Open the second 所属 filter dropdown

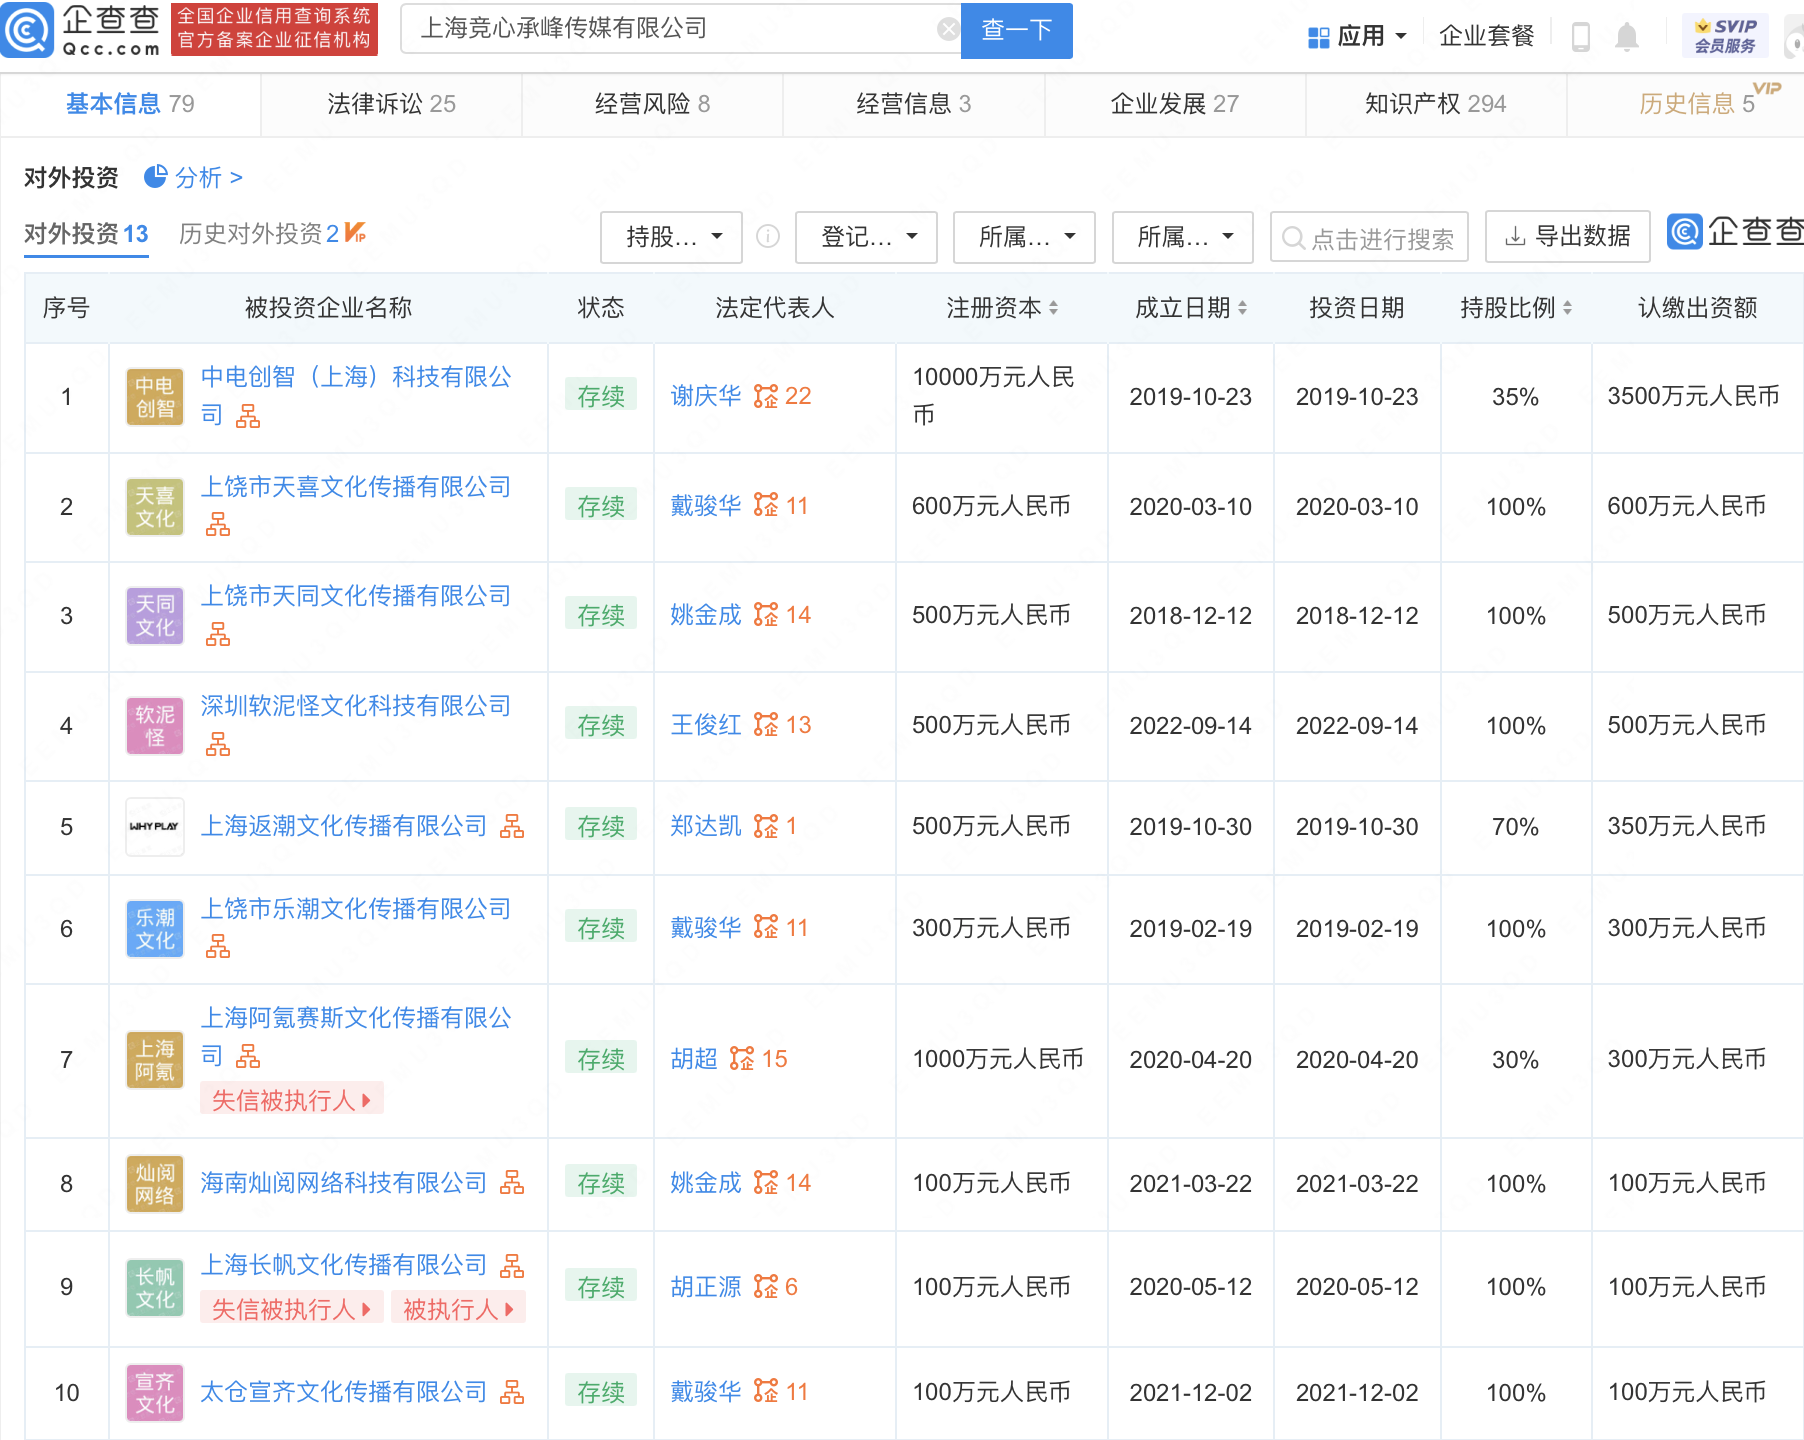tap(1182, 237)
